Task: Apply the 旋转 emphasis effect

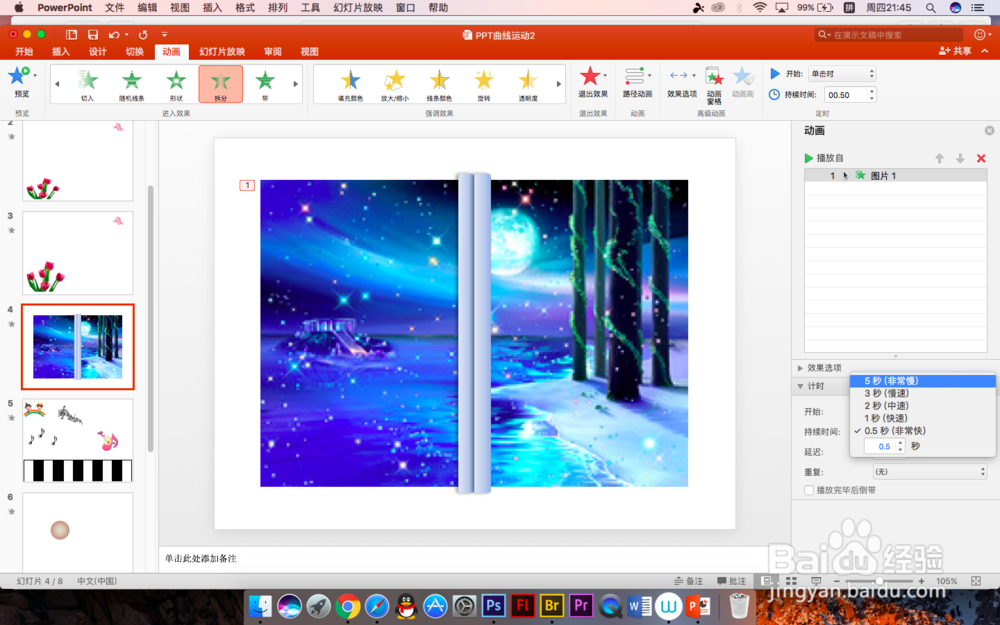Action: click(x=483, y=84)
